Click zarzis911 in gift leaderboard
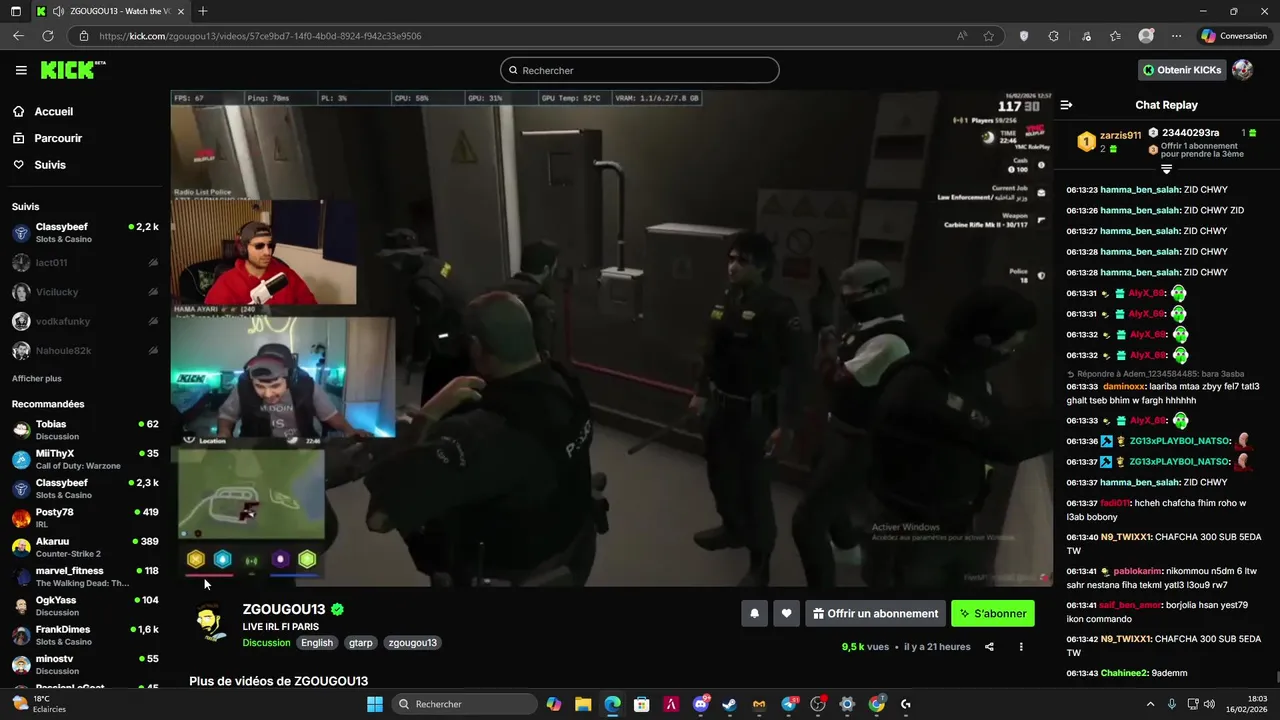Screen dimensions: 1280x720 pos(1120,135)
